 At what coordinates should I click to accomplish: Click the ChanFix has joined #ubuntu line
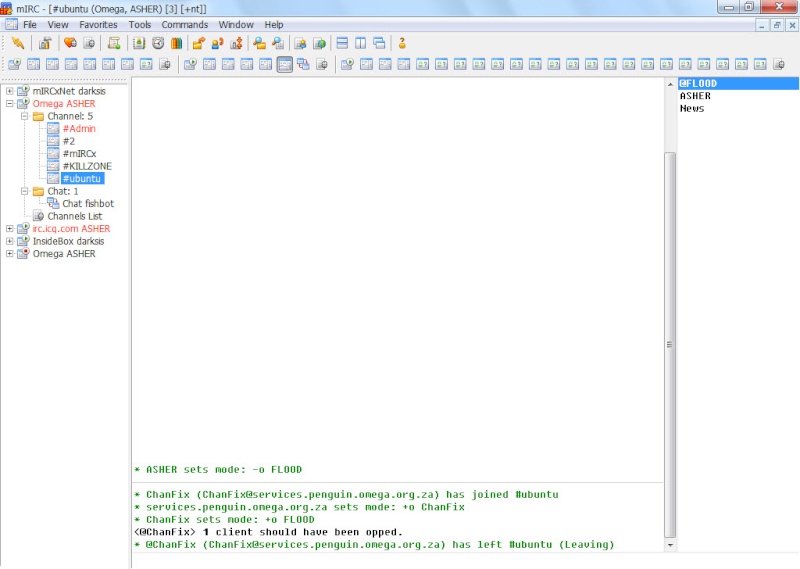tap(346, 494)
